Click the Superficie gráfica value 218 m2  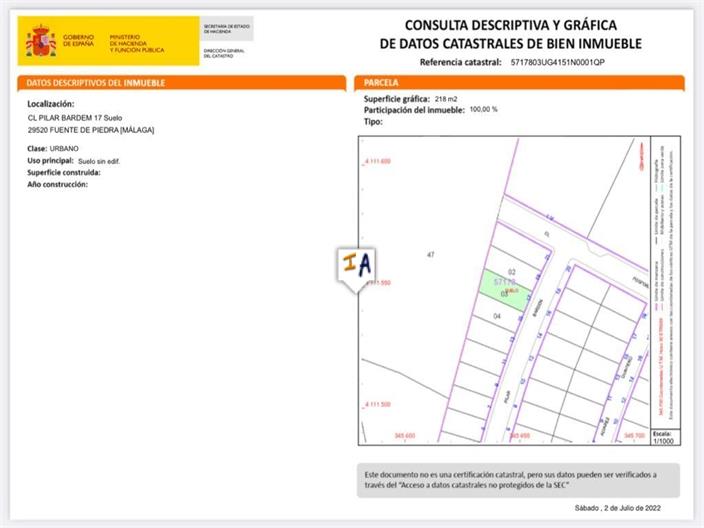pyautogui.click(x=446, y=99)
